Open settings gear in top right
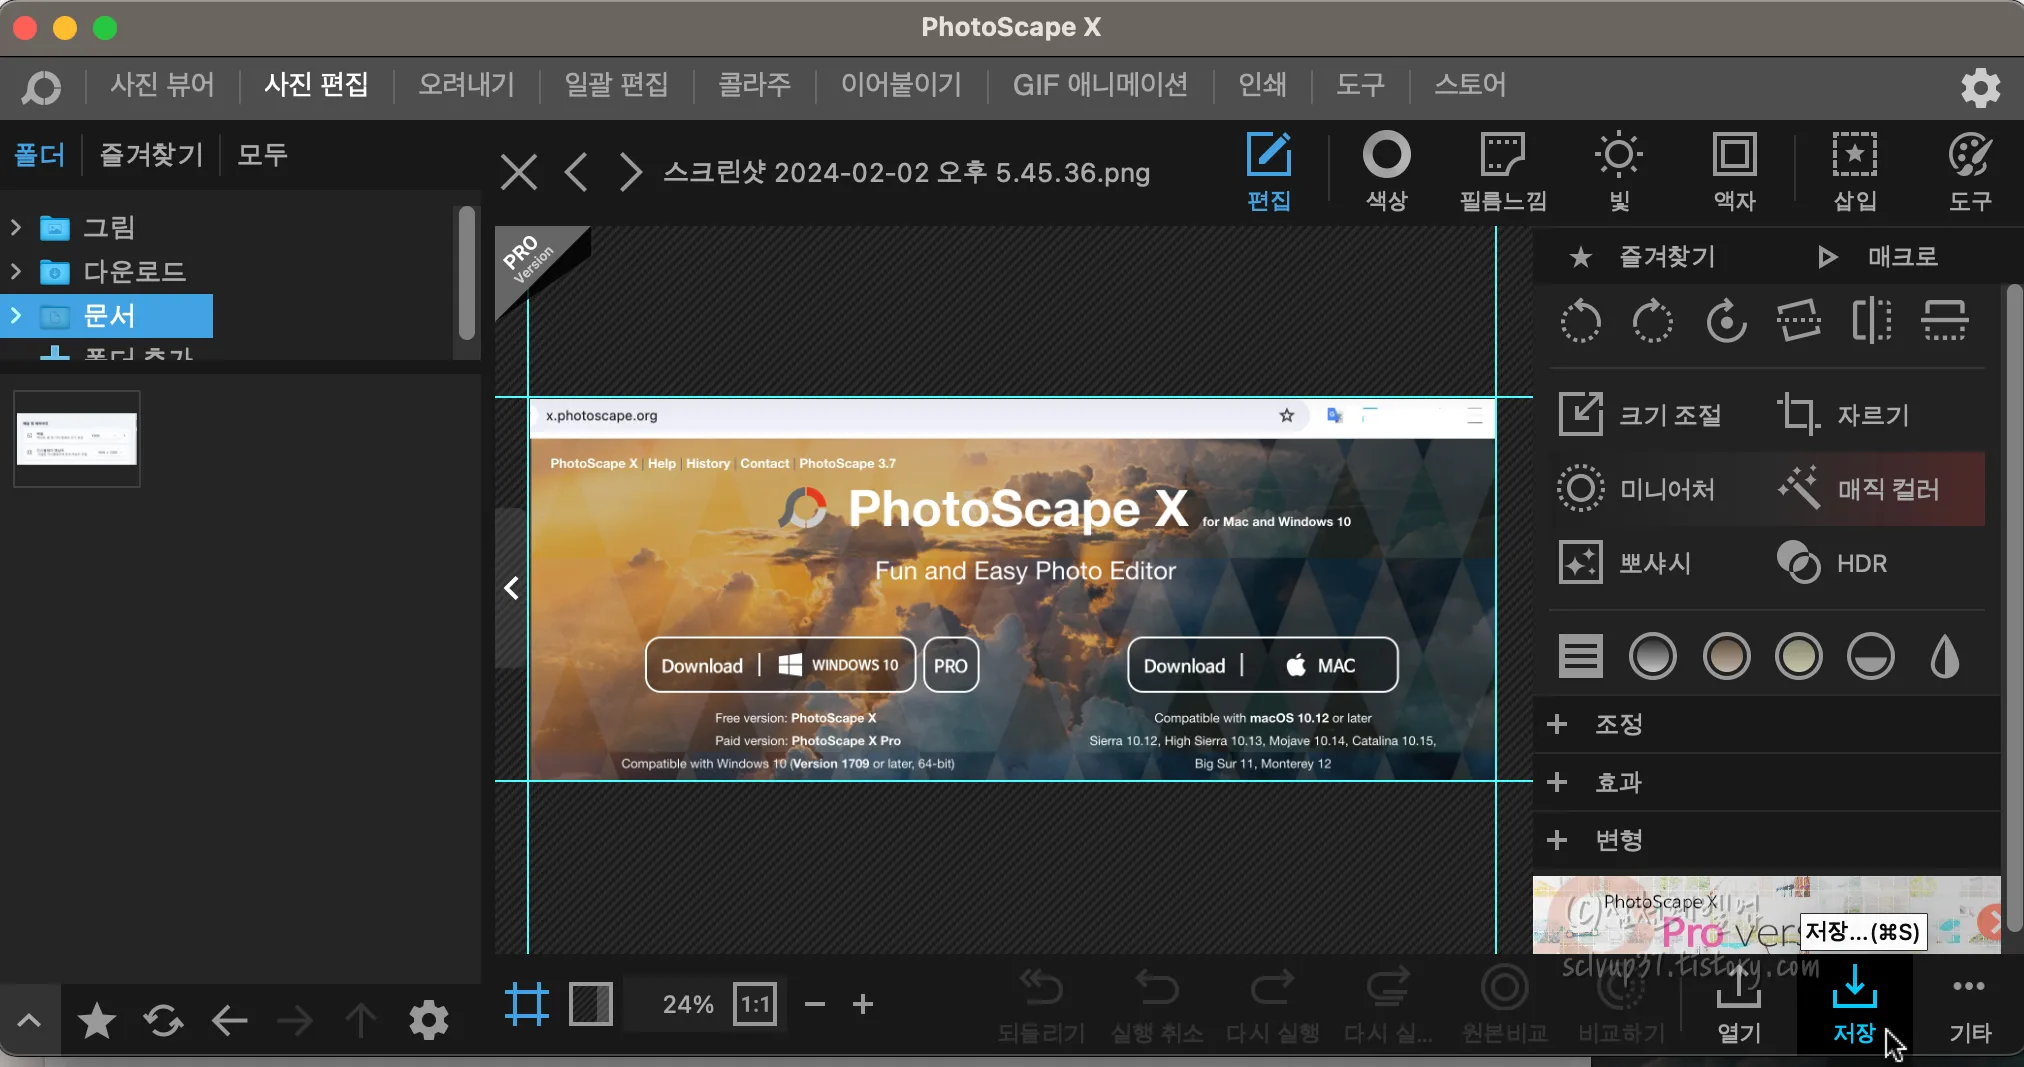The image size is (2024, 1067). click(x=1980, y=88)
